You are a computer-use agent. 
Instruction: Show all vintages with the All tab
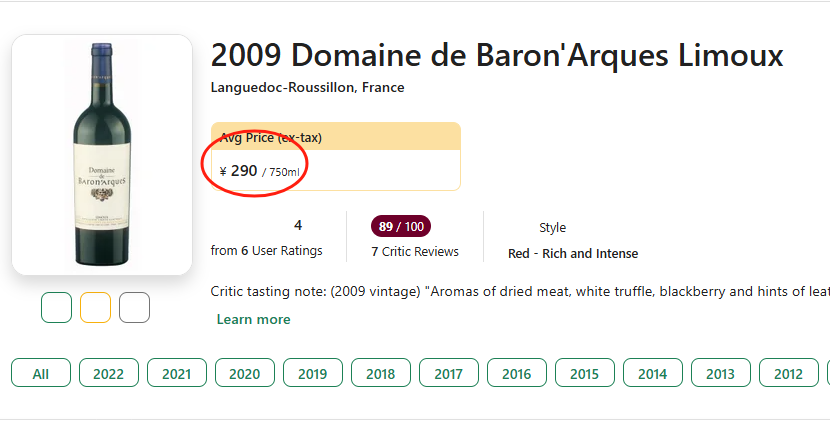pyautogui.click(x=41, y=373)
